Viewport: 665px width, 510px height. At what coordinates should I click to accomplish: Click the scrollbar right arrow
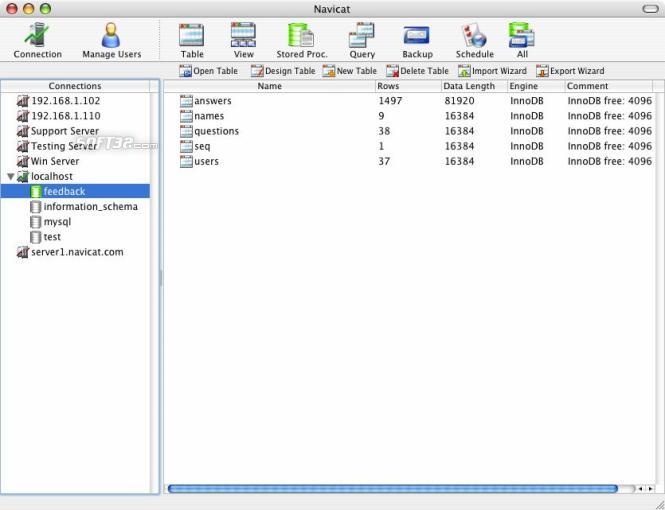click(650, 489)
